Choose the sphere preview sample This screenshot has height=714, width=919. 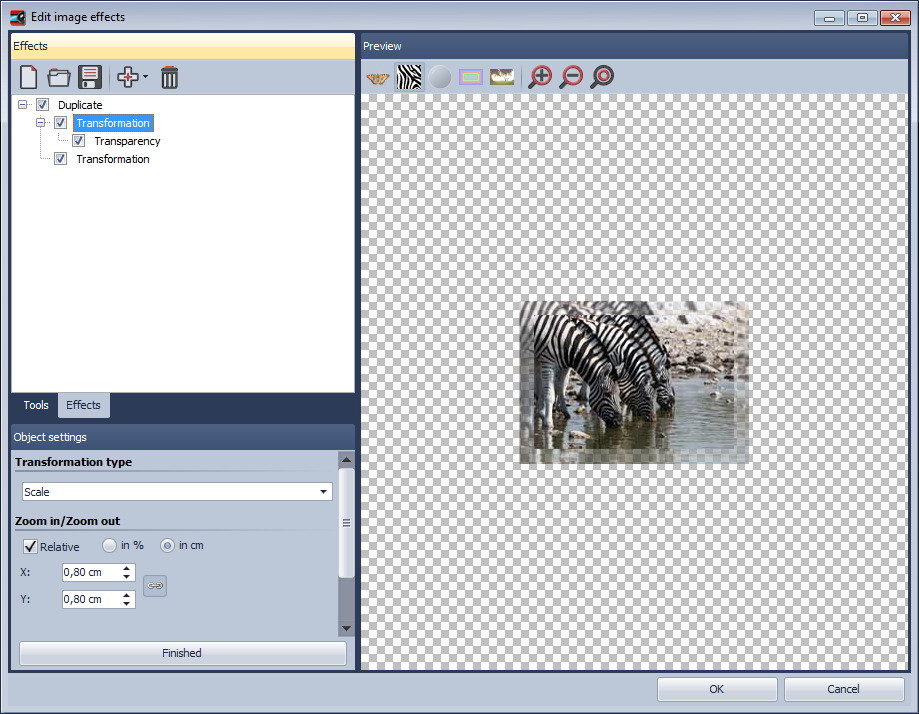[440, 77]
